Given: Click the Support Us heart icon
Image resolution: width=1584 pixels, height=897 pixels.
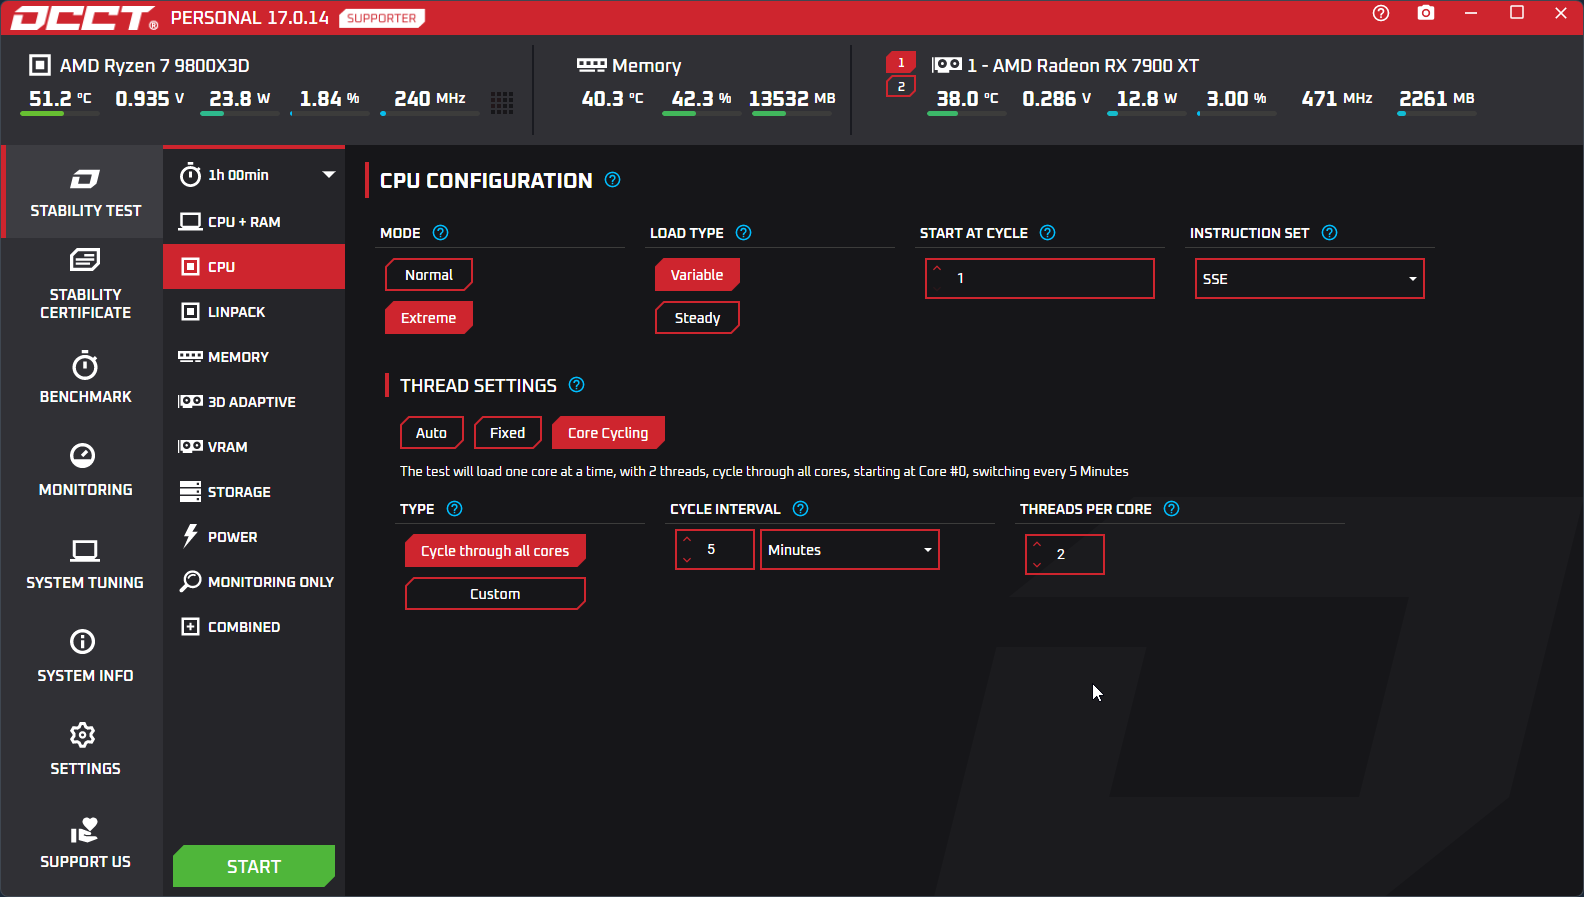Looking at the screenshot, I should [84, 830].
